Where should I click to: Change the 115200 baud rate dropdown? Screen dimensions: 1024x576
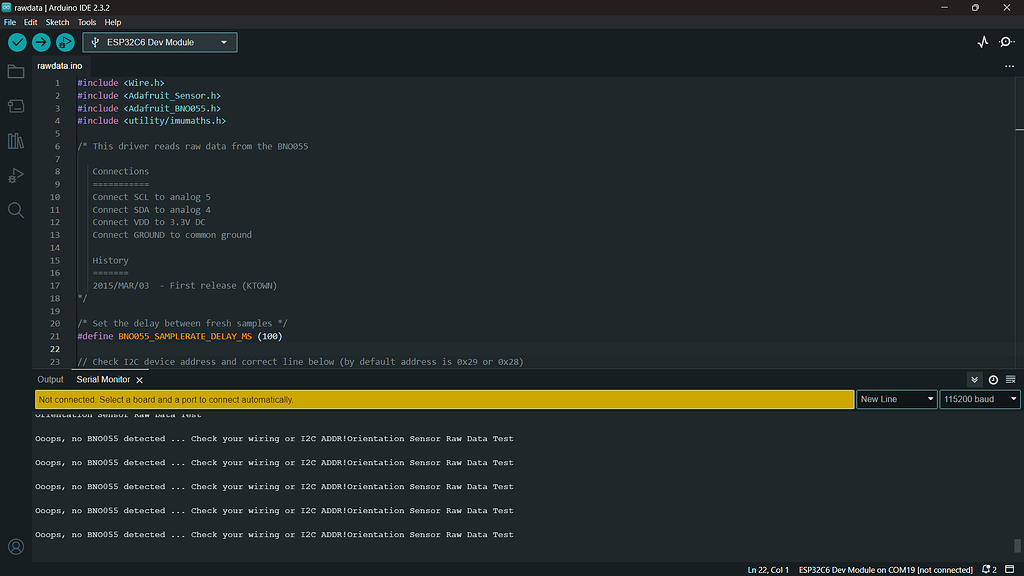(979, 399)
